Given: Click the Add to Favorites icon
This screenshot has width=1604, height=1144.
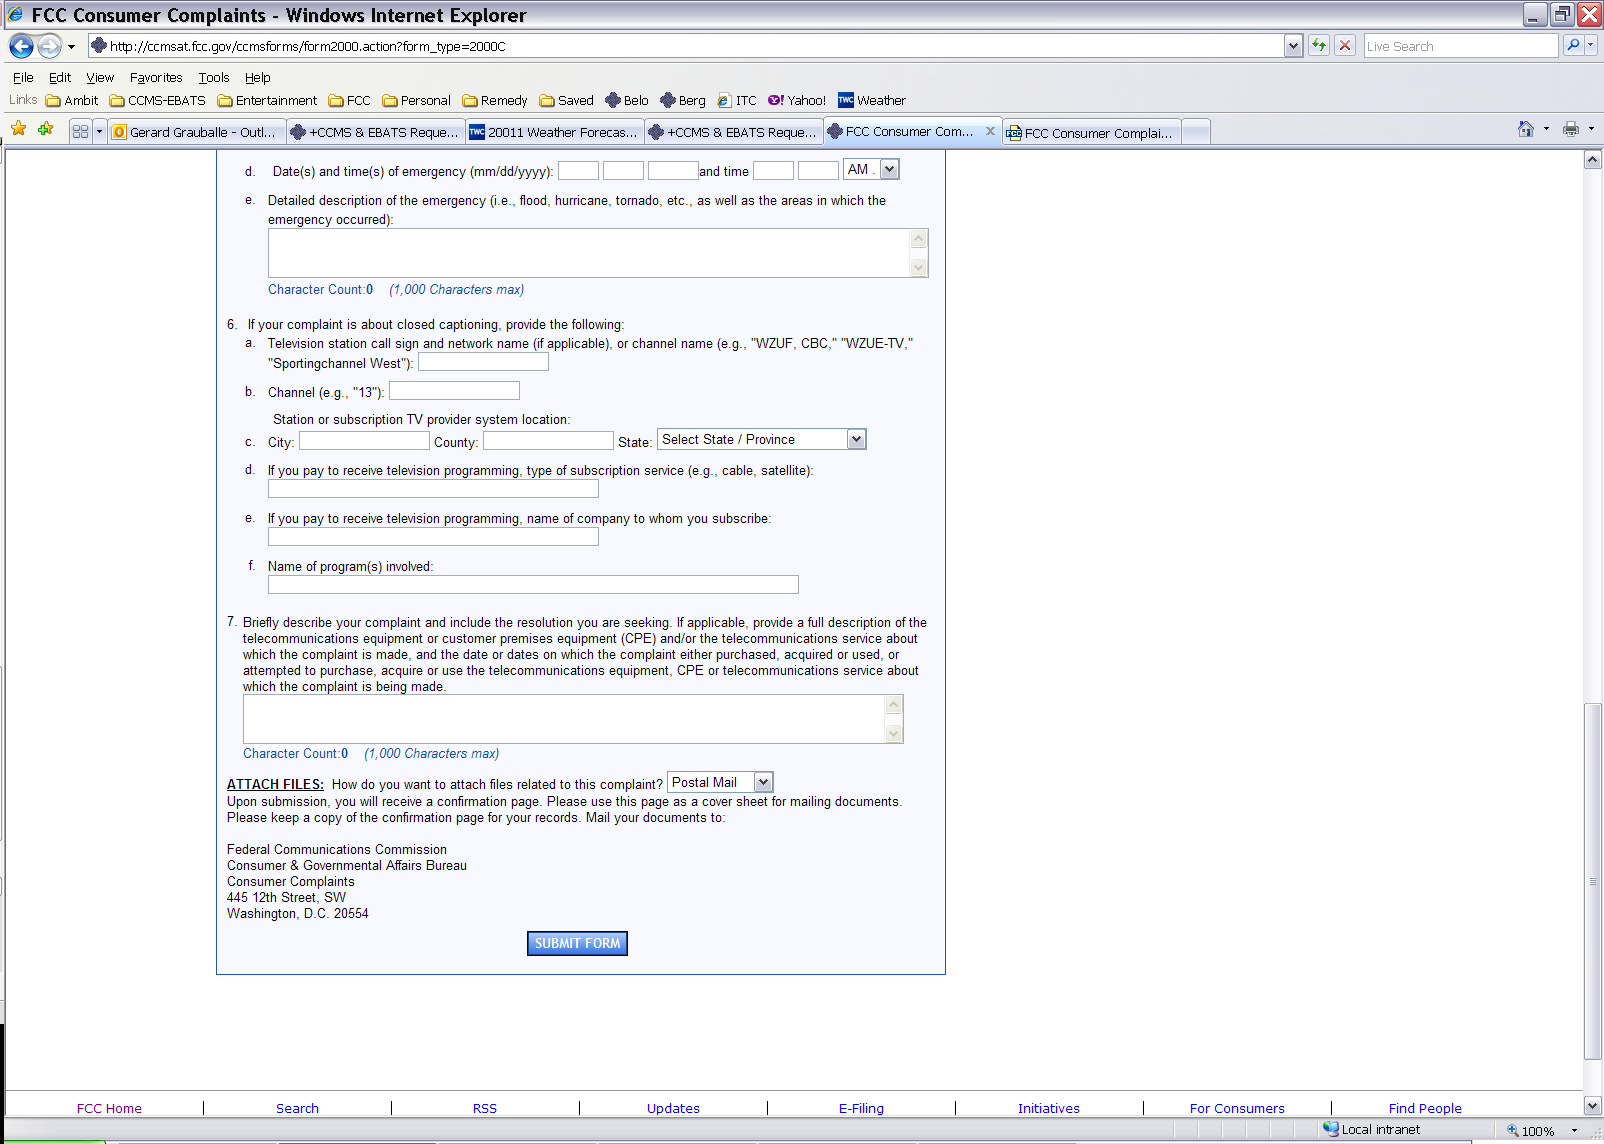Looking at the screenshot, I should [46, 129].
